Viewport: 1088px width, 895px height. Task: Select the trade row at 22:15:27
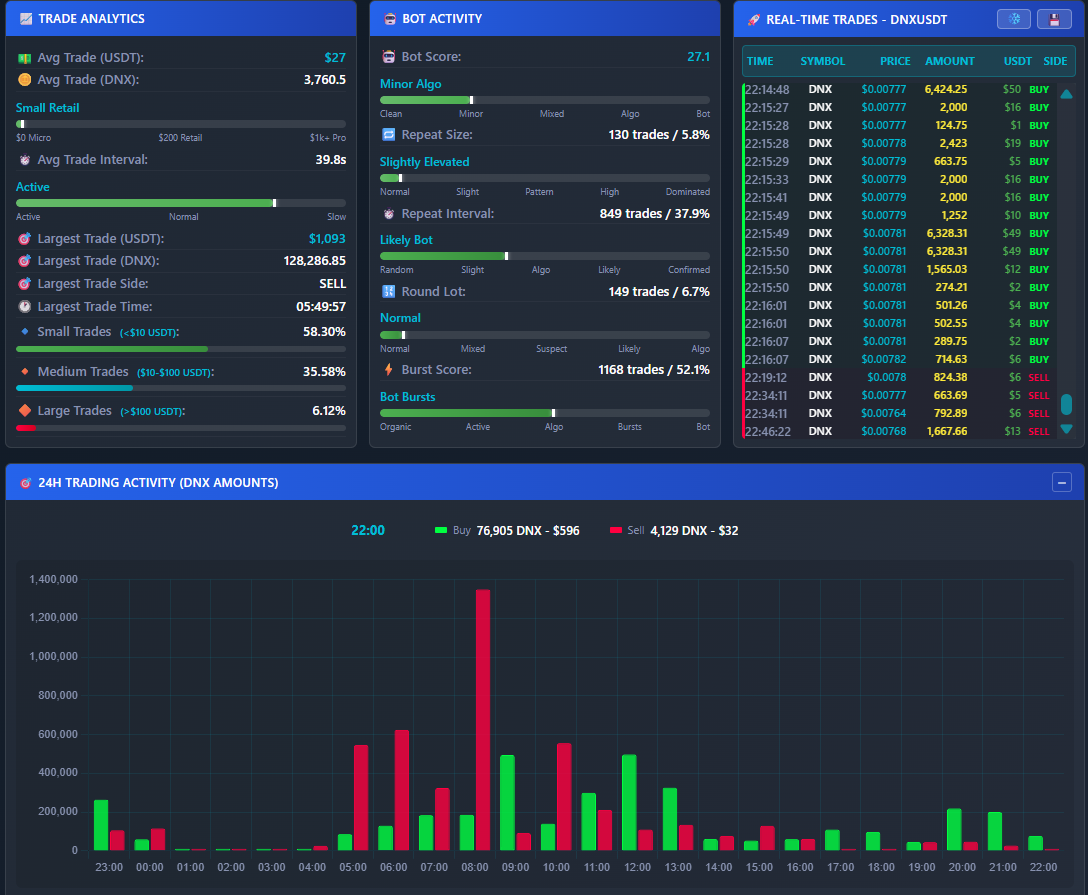tap(899, 108)
